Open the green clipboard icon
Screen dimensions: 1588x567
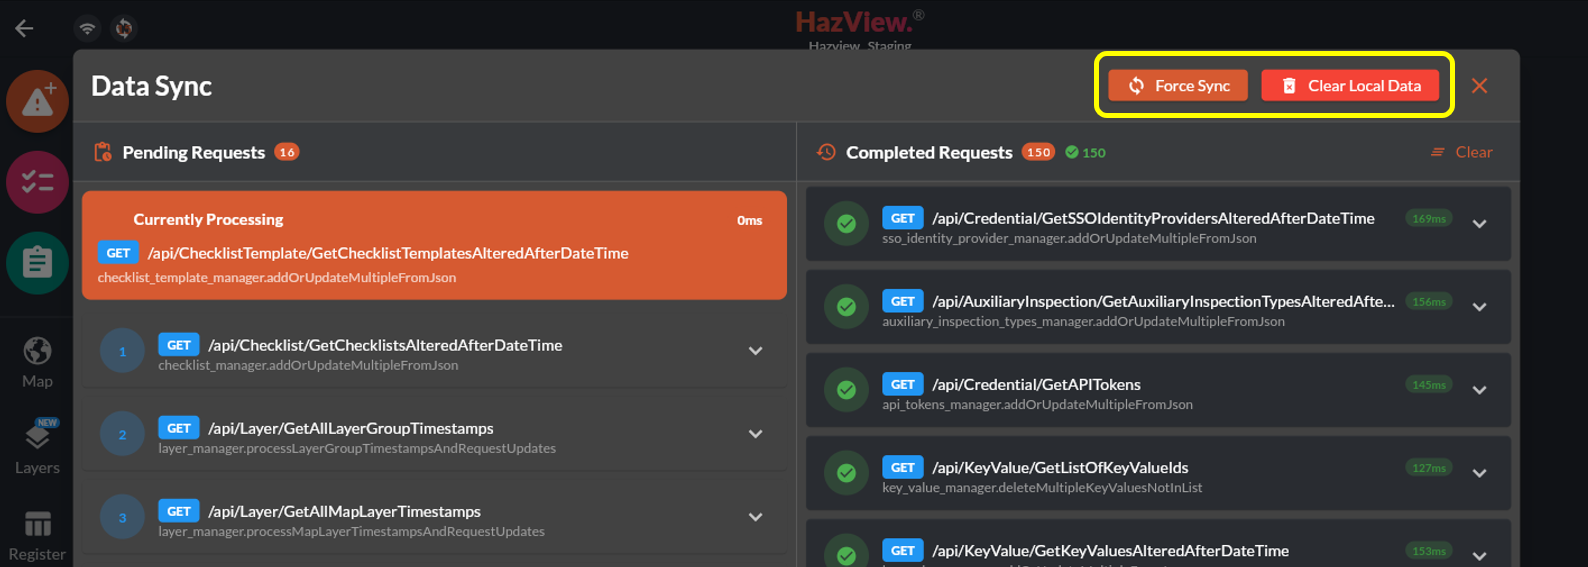tap(38, 263)
